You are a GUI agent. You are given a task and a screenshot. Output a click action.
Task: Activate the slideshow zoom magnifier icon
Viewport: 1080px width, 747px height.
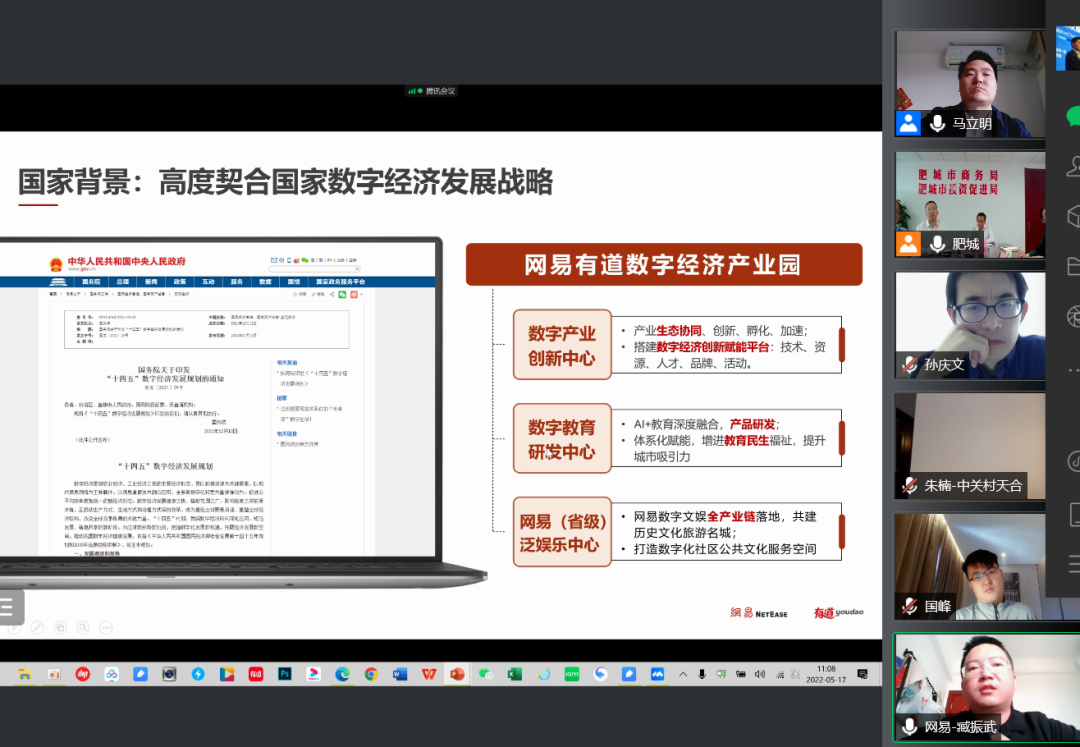click(x=83, y=627)
